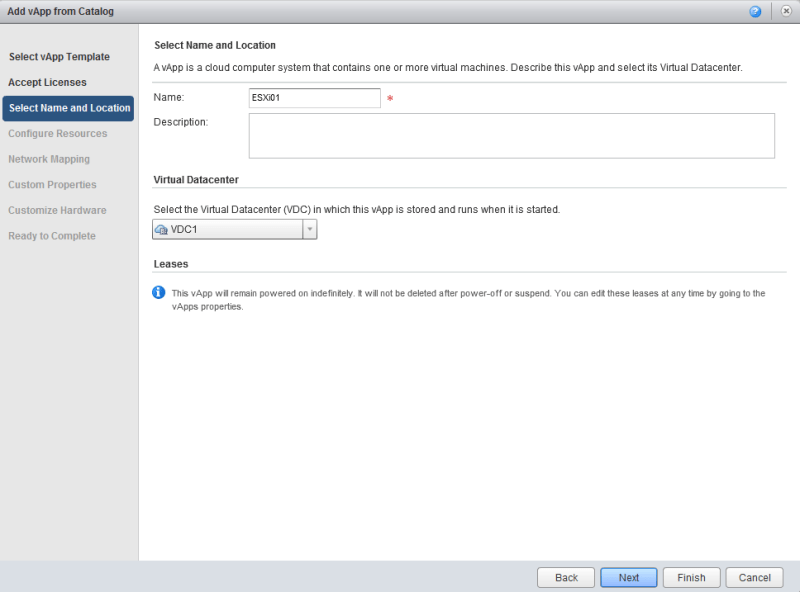Open the Configure Resources step
The image size is (800, 592).
[57, 134]
